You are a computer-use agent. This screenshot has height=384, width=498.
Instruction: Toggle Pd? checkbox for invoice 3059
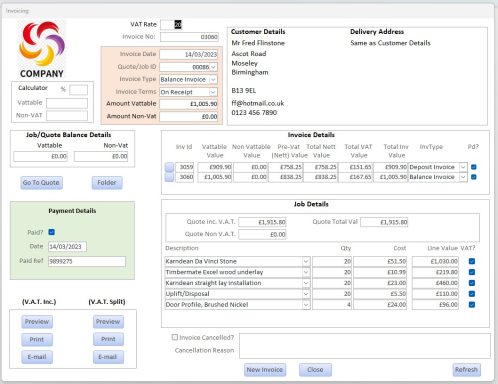click(474, 167)
